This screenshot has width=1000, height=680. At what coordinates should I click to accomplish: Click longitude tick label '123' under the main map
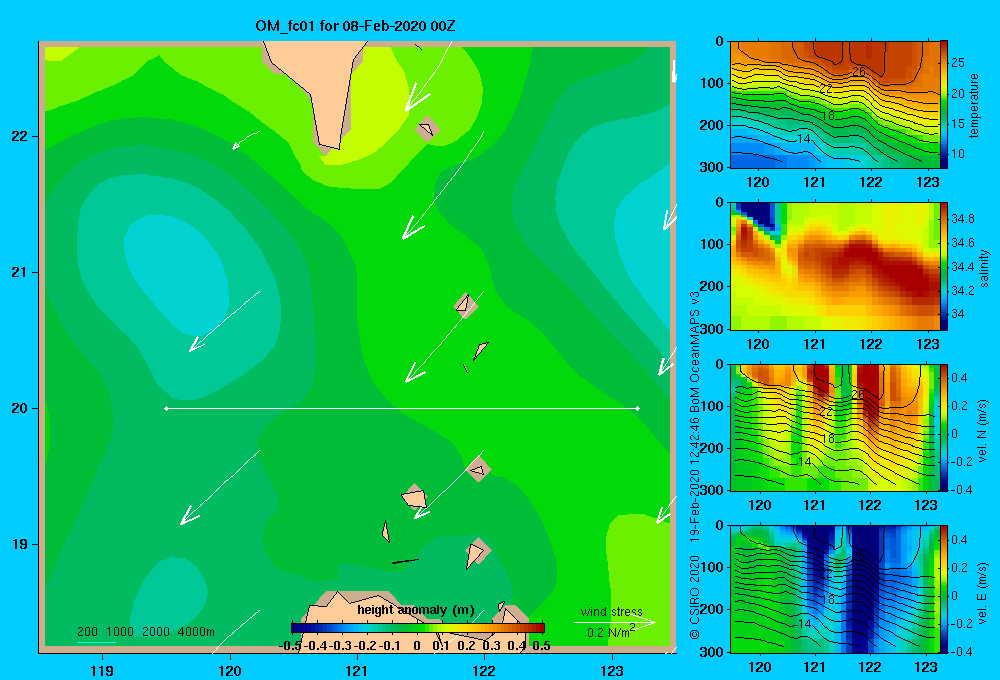pos(612,670)
